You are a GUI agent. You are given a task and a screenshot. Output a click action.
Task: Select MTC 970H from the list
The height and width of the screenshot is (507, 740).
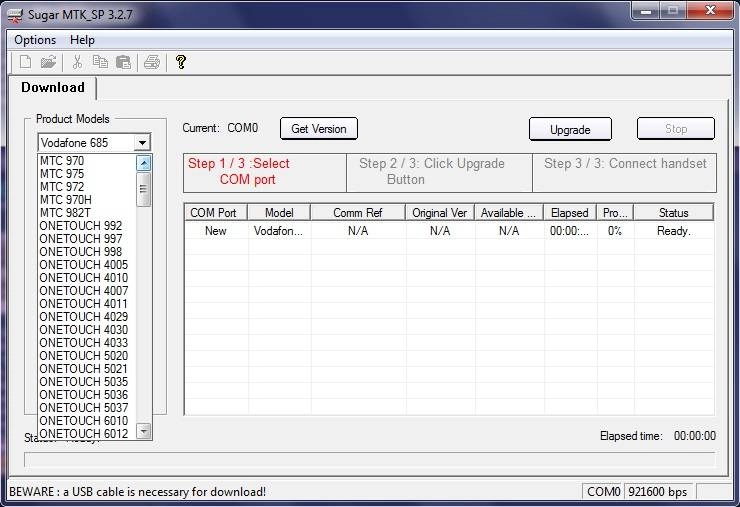coord(87,200)
